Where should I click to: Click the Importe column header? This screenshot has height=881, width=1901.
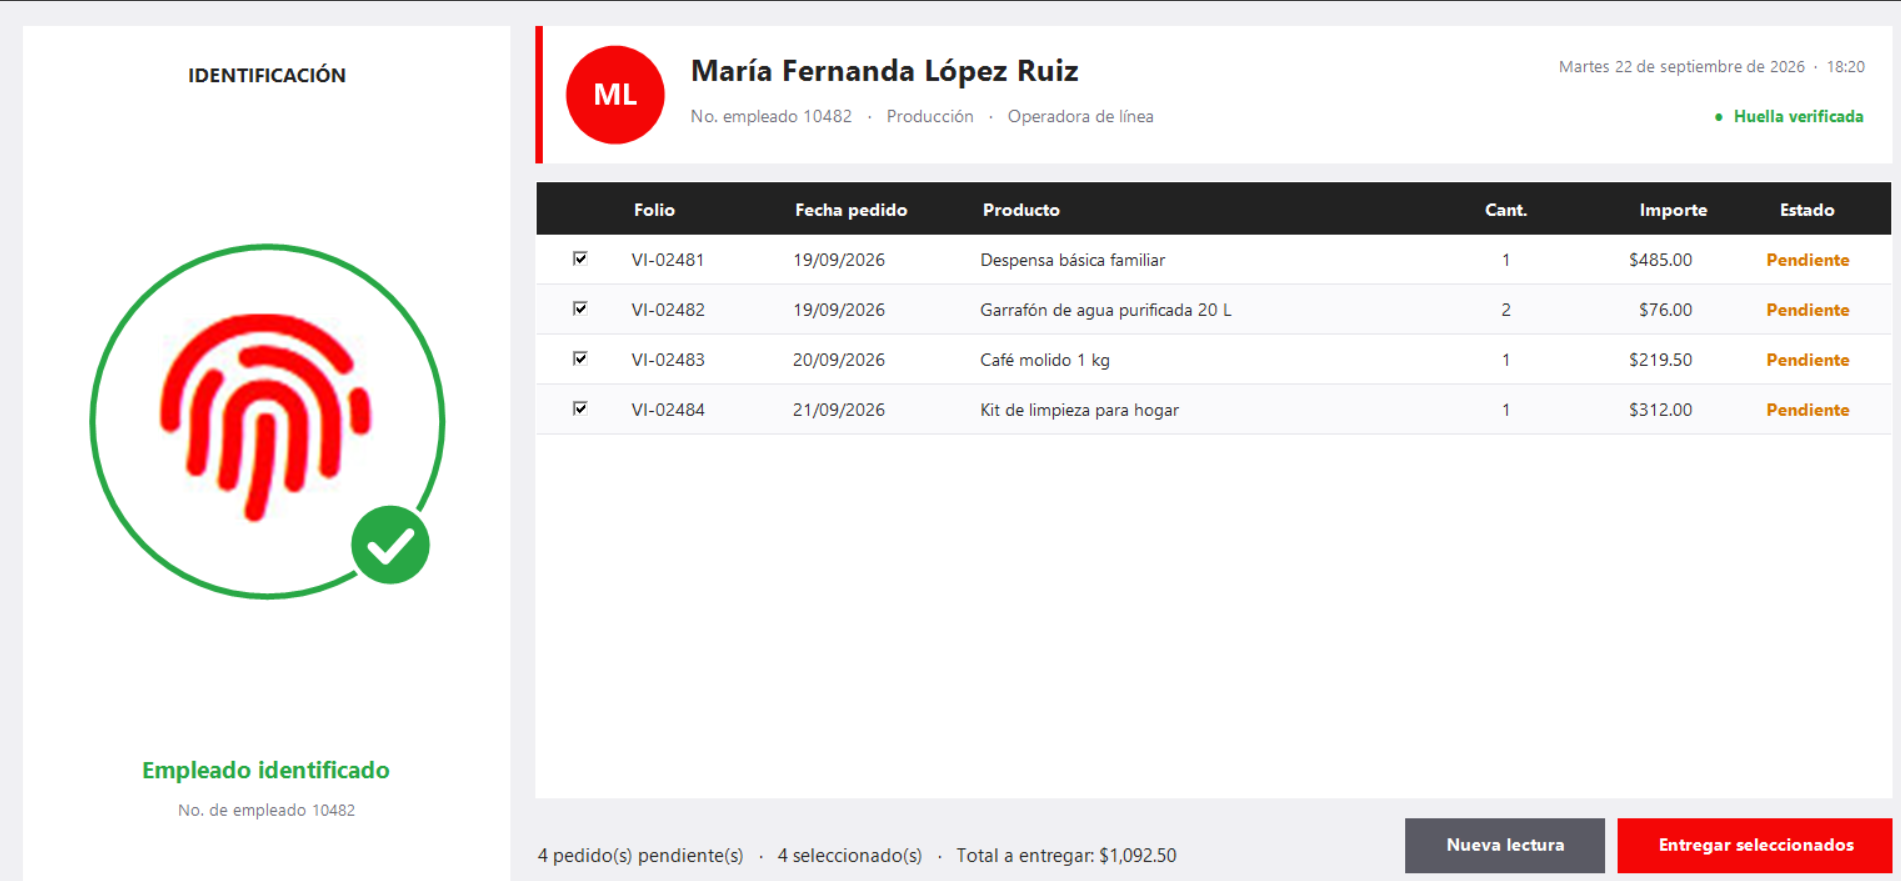coord(1673,210)
